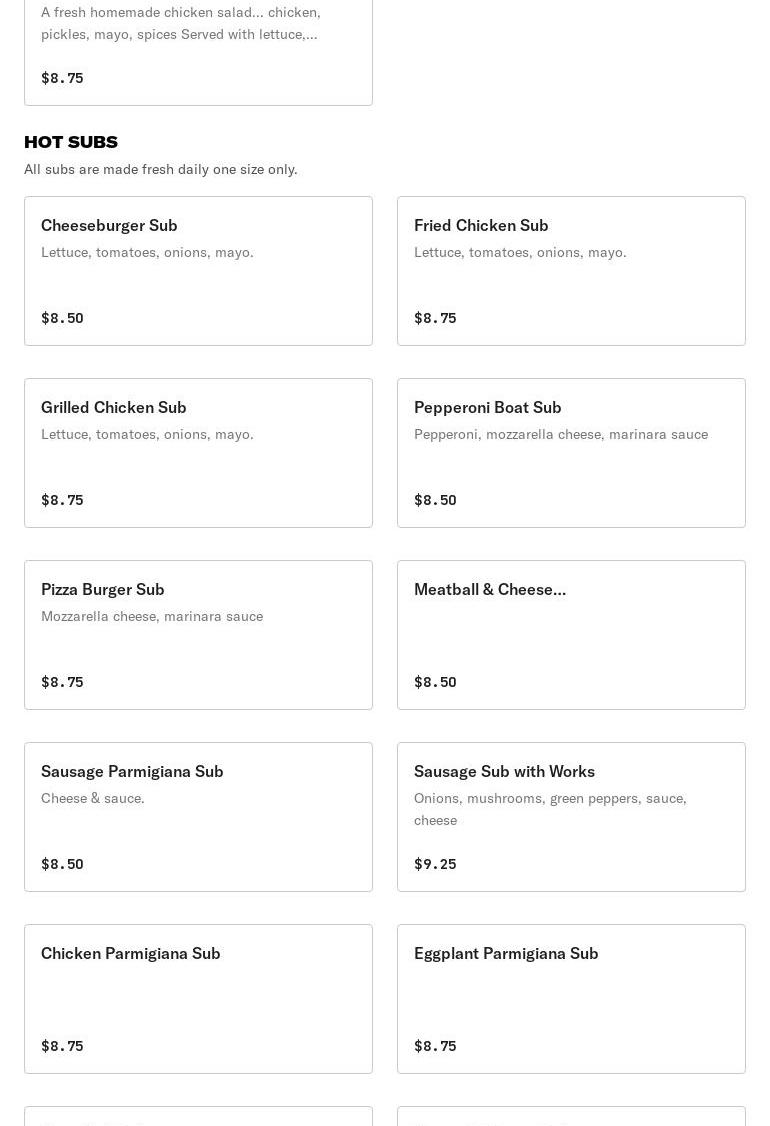Open the Eggplant Parmigiana Sub card
This screenshot has height=1126, width=770.
[571, 998]
